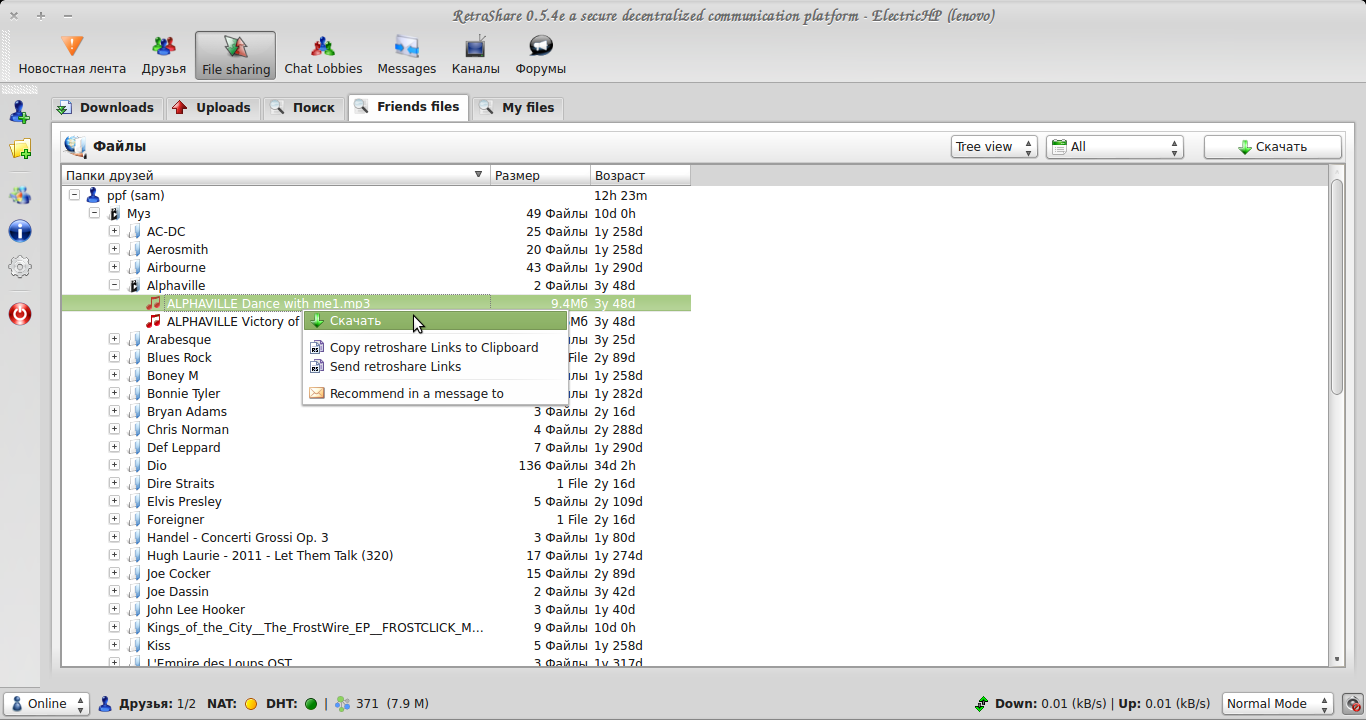Choose Copy retroshare Links to Clipboard
The image size is (1366, 720).
(434, 348)
